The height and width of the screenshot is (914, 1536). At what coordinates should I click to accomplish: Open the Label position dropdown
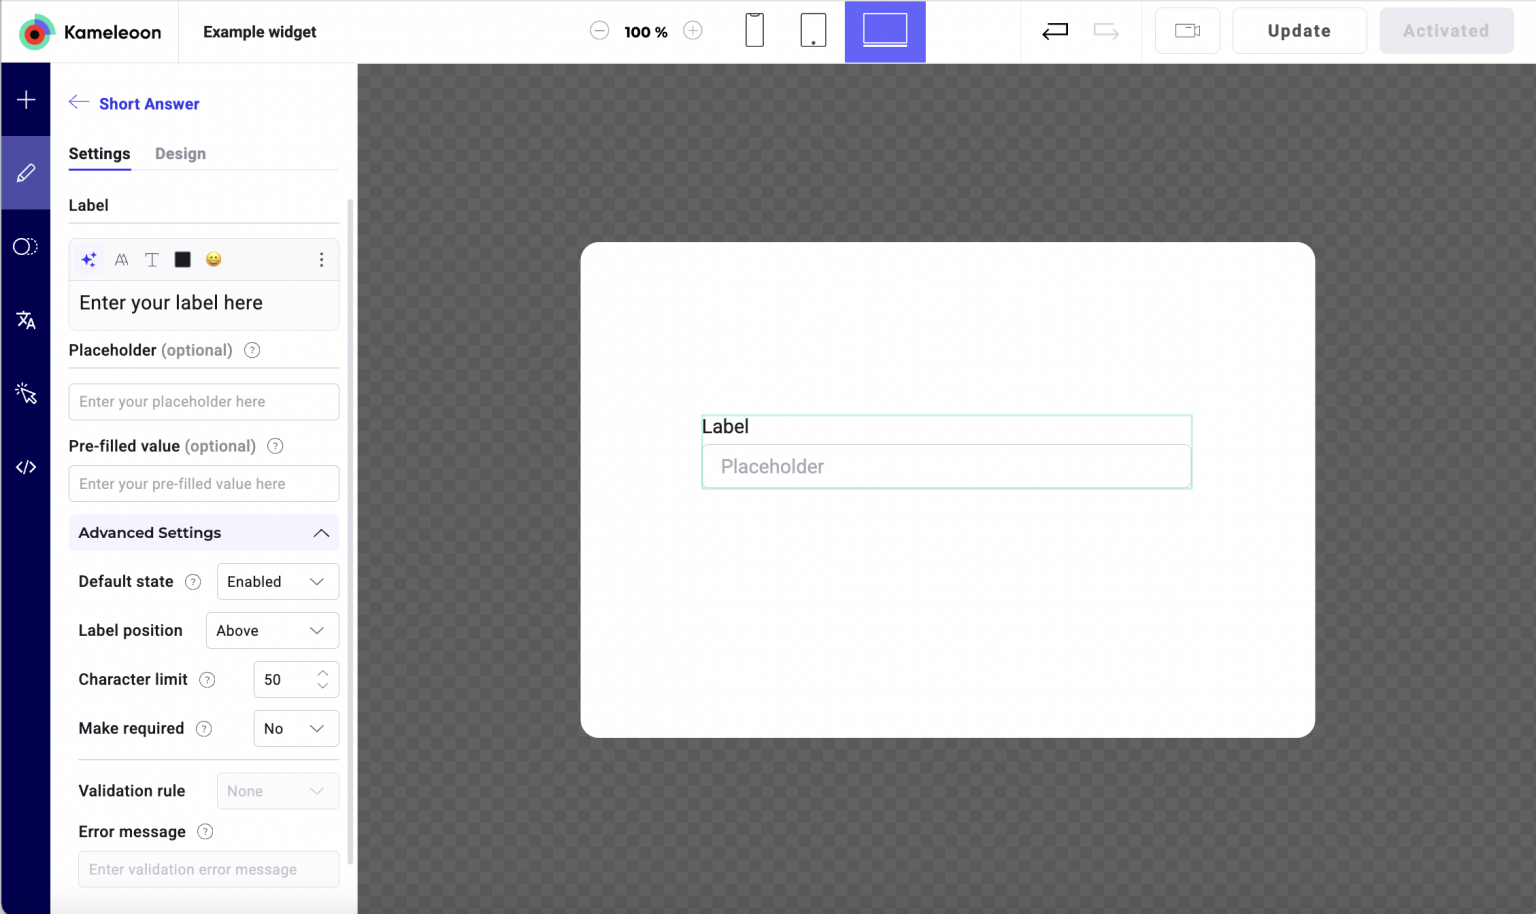tap(272, 631)
